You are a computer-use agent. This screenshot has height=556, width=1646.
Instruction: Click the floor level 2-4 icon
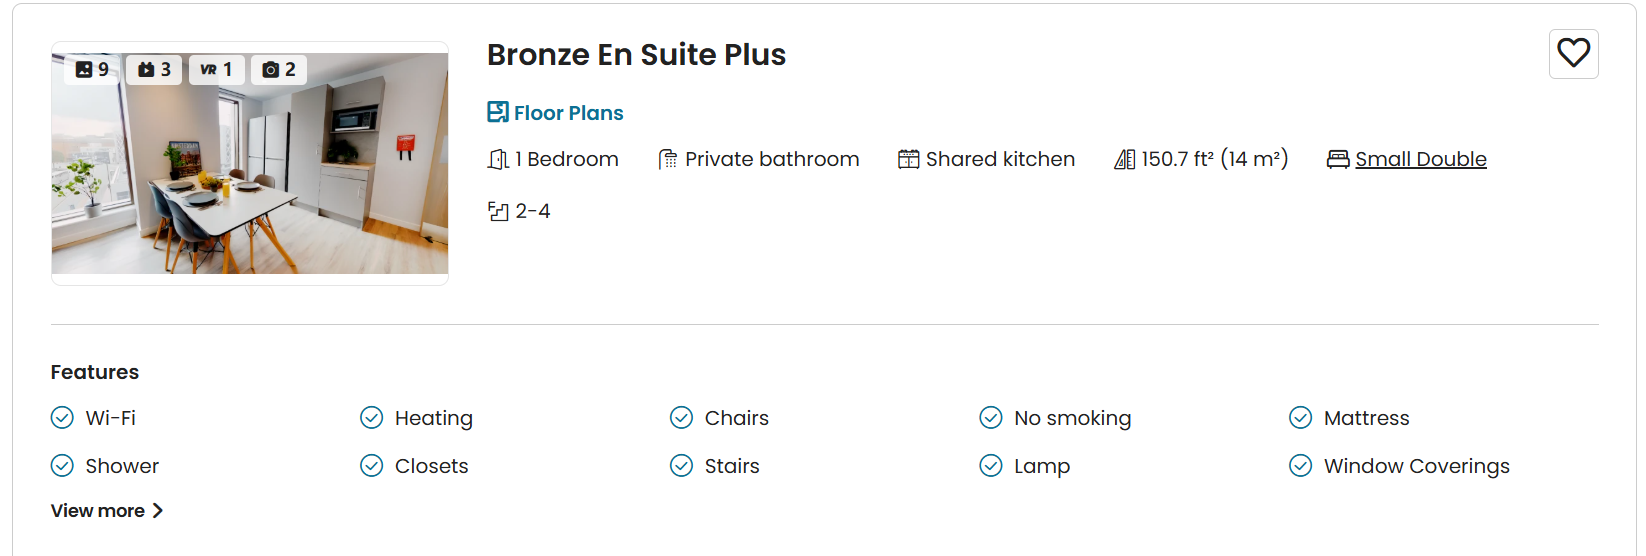[498, 211]
